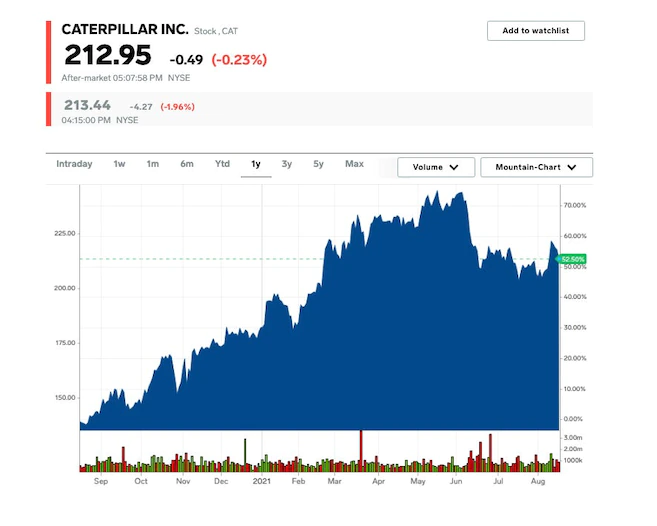The height and width of the screenshot is (526, 657).
Task: Switch chart to Max range
Action: coord(354,164)
